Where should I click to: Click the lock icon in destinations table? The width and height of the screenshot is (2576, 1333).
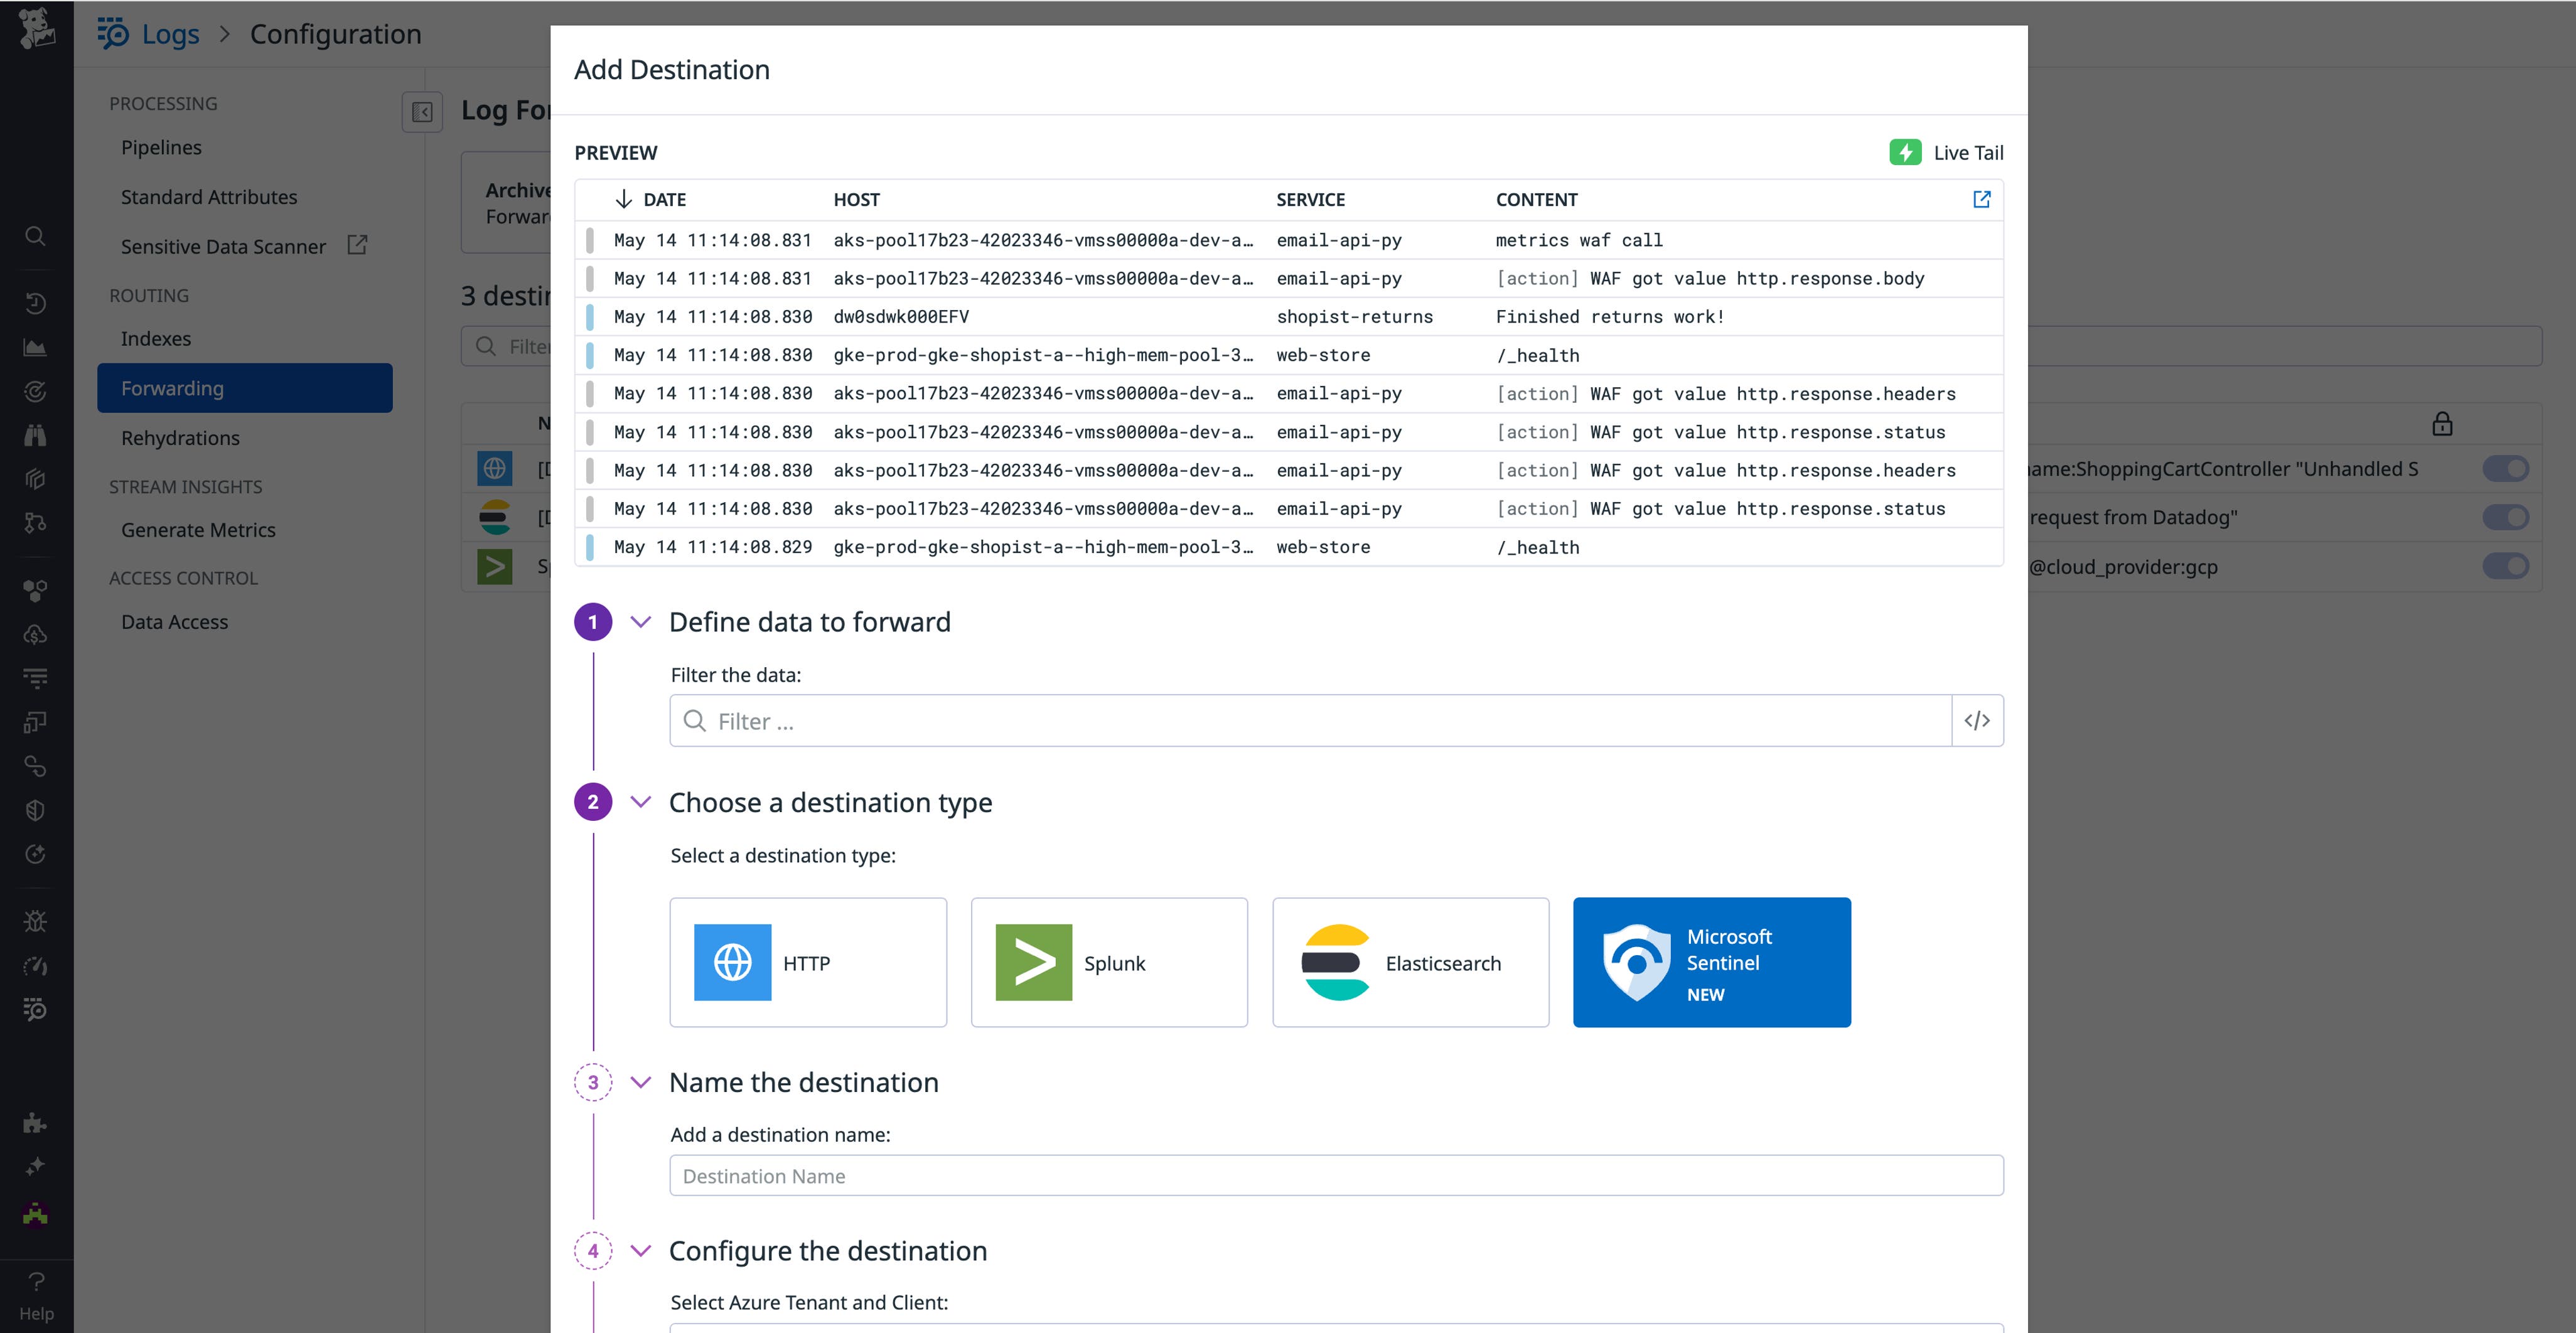pyautogui.click(x=2442, y=424)
